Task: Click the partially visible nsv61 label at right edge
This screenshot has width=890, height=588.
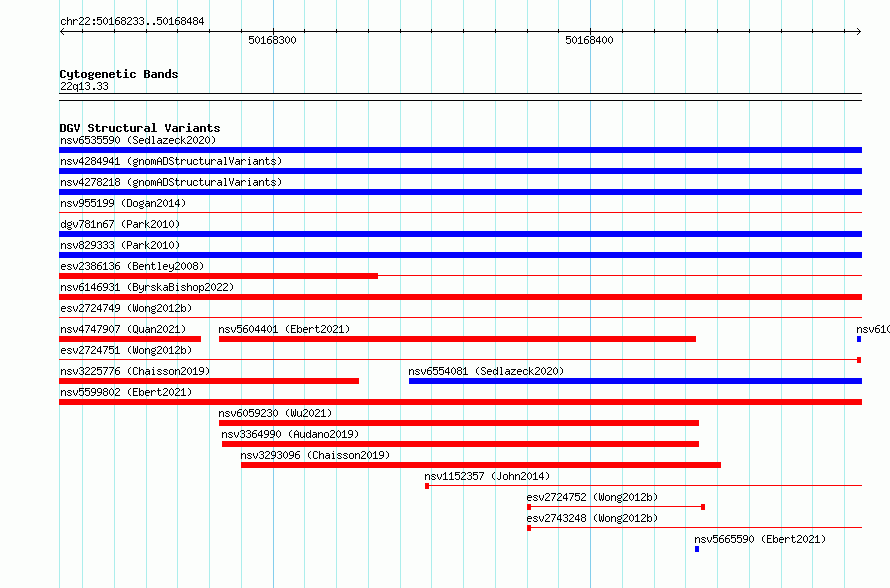Action: [x=873, y=329]
